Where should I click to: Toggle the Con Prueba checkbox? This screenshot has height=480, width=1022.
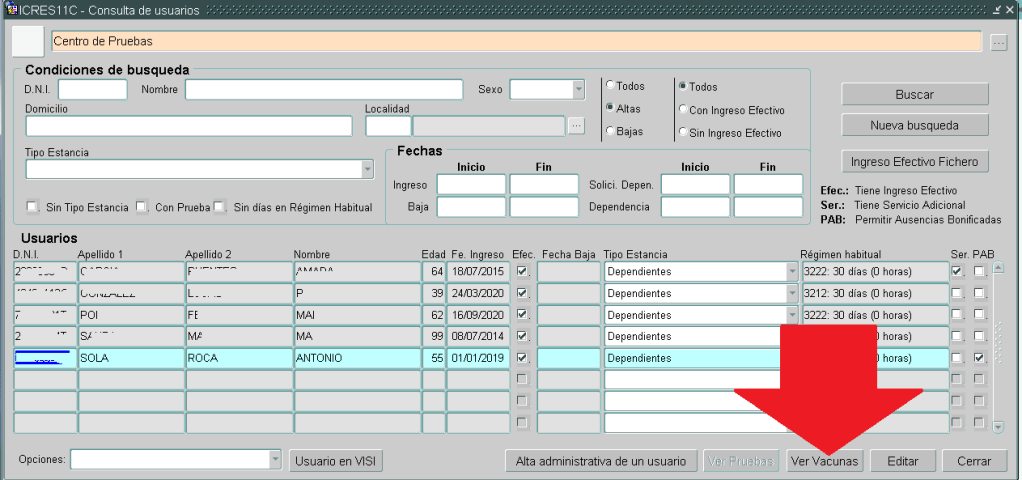pyautogui.click(x=141, y=207)
